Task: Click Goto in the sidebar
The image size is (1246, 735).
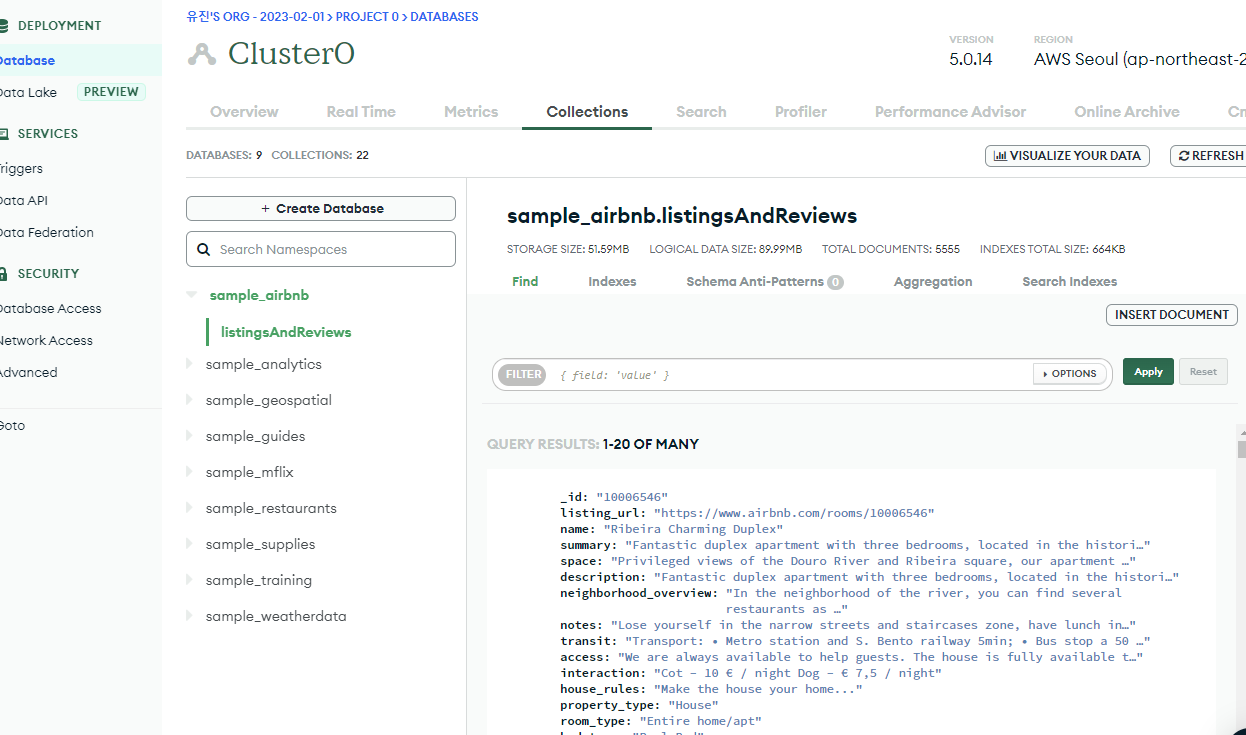Action: click(13, 425)
